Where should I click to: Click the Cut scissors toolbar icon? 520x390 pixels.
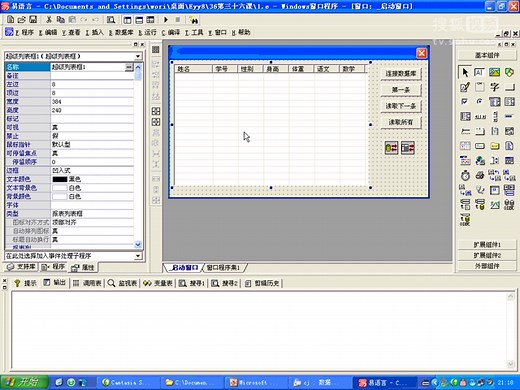tap(49, 20)
